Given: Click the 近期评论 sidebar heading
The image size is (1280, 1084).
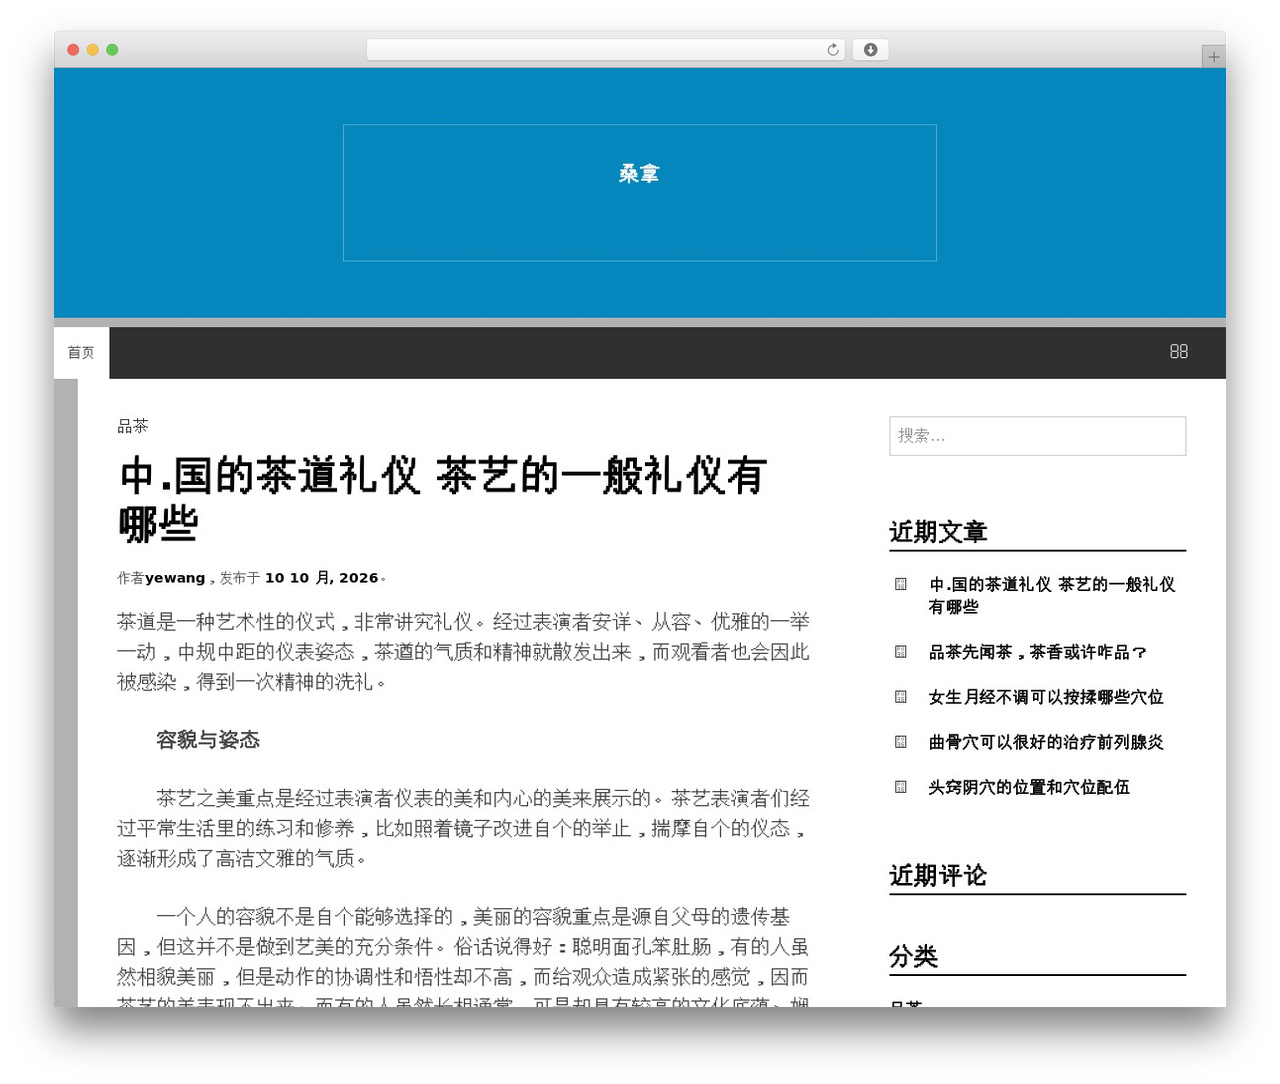Looking at the screenshot, I should (938, 876).
